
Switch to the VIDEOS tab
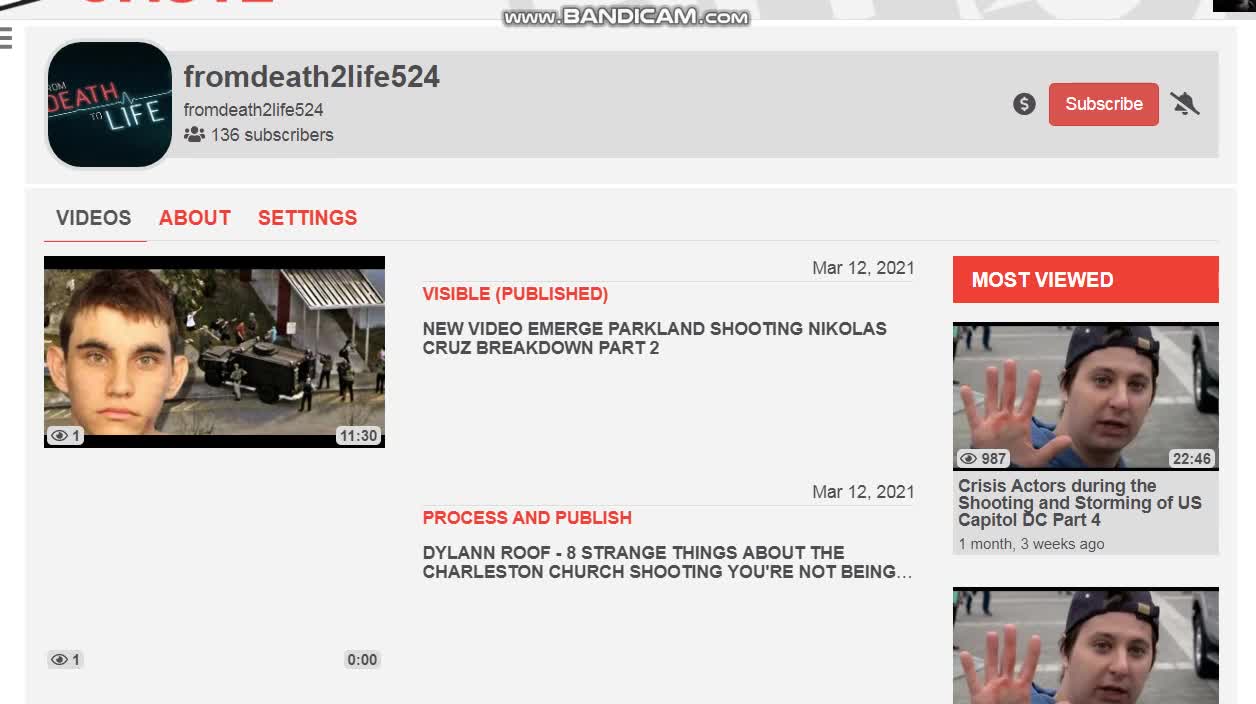[94, 218]
